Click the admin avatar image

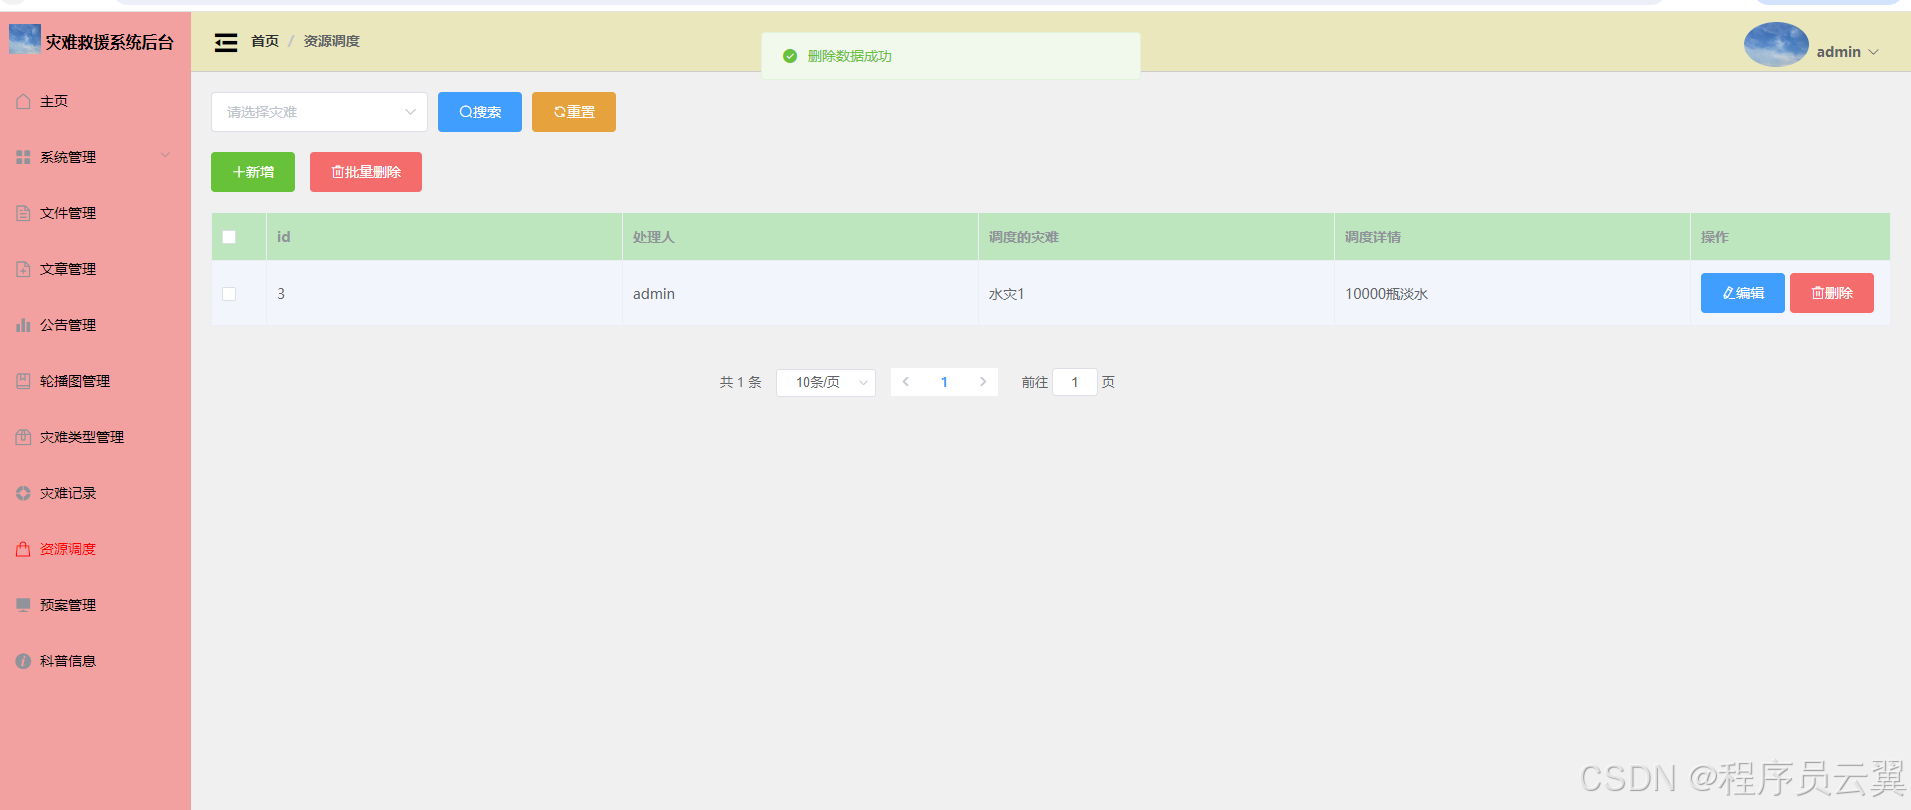(x=1776, y=45)
